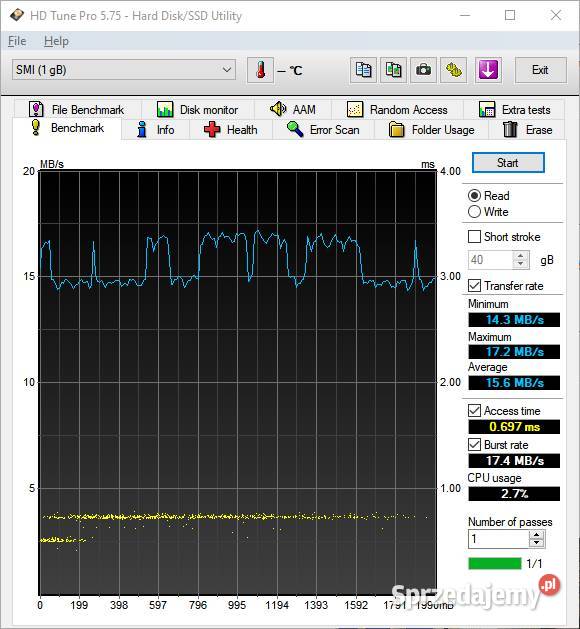Copy screenshot to clipboard icon

click(393, 70)
